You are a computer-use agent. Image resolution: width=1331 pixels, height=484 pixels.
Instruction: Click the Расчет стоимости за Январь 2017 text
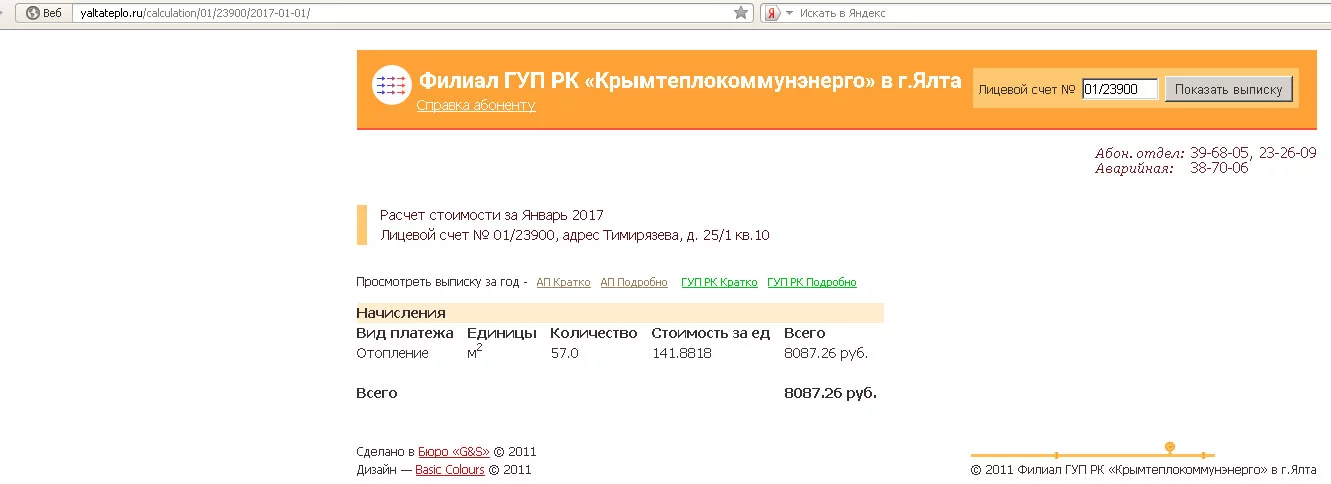tap(492, 215)
